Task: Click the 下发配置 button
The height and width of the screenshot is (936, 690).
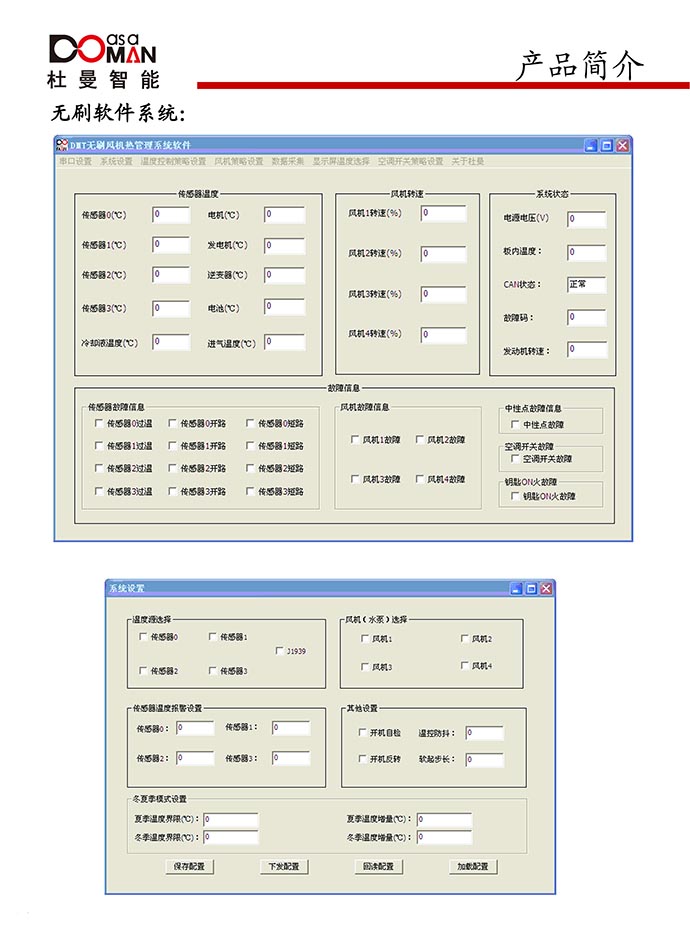Action: [x=284, y=866]
